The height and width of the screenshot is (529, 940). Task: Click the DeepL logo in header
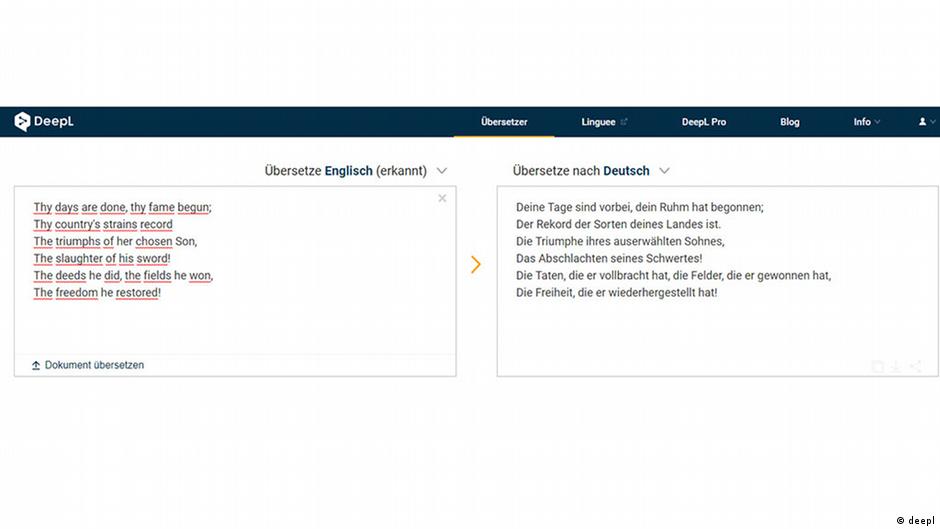44,122
